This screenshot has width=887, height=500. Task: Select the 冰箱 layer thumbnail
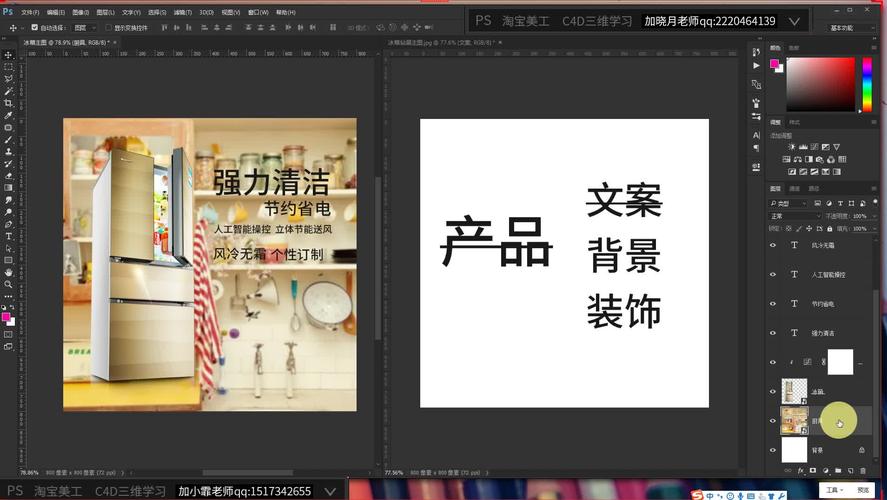tap(794, 391)
